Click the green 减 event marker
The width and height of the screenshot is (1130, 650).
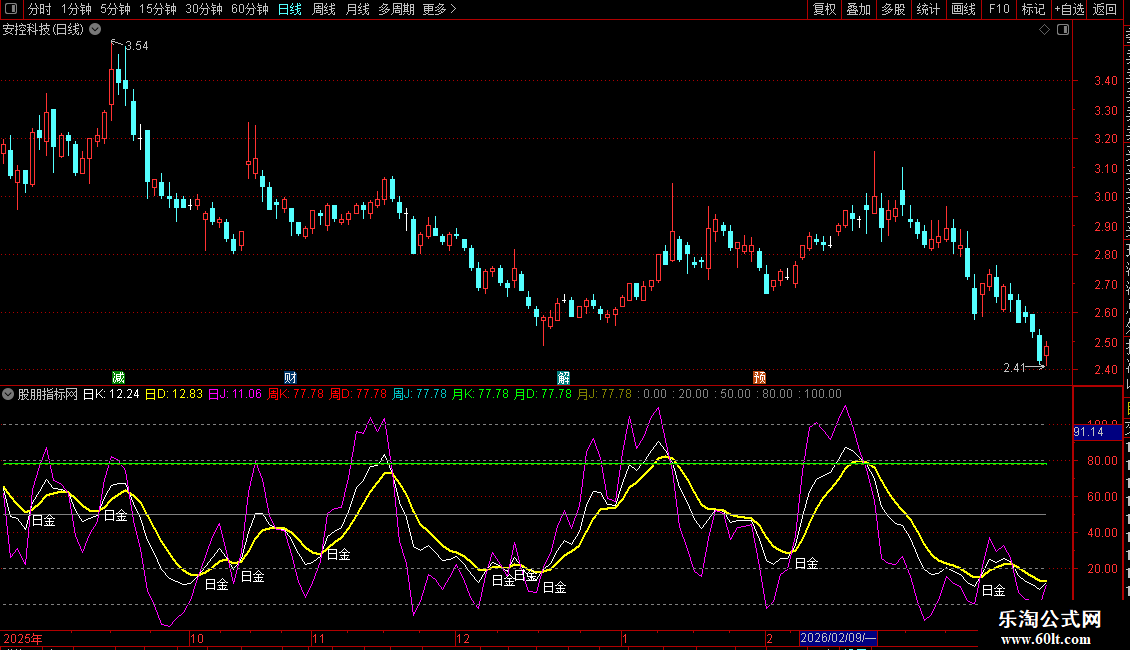coord(119,377)
